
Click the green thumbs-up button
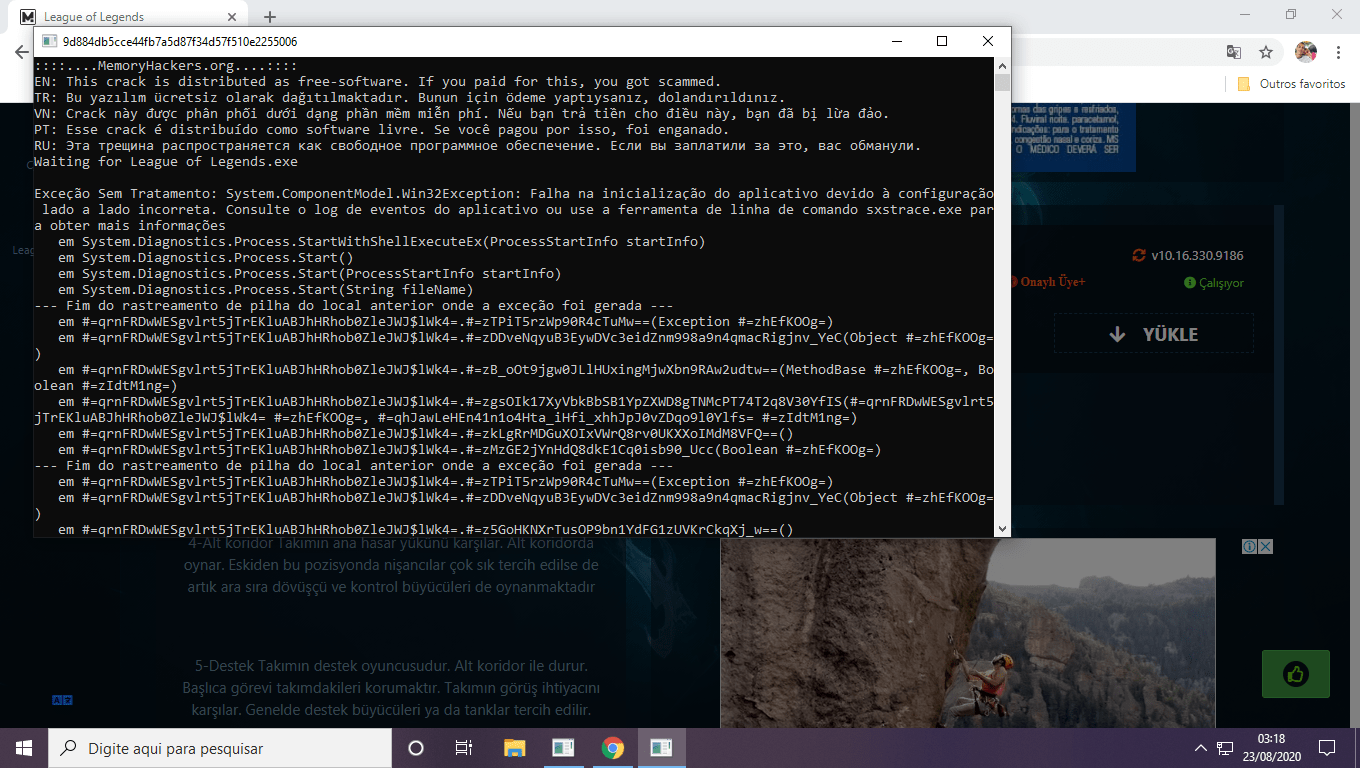1296,674
